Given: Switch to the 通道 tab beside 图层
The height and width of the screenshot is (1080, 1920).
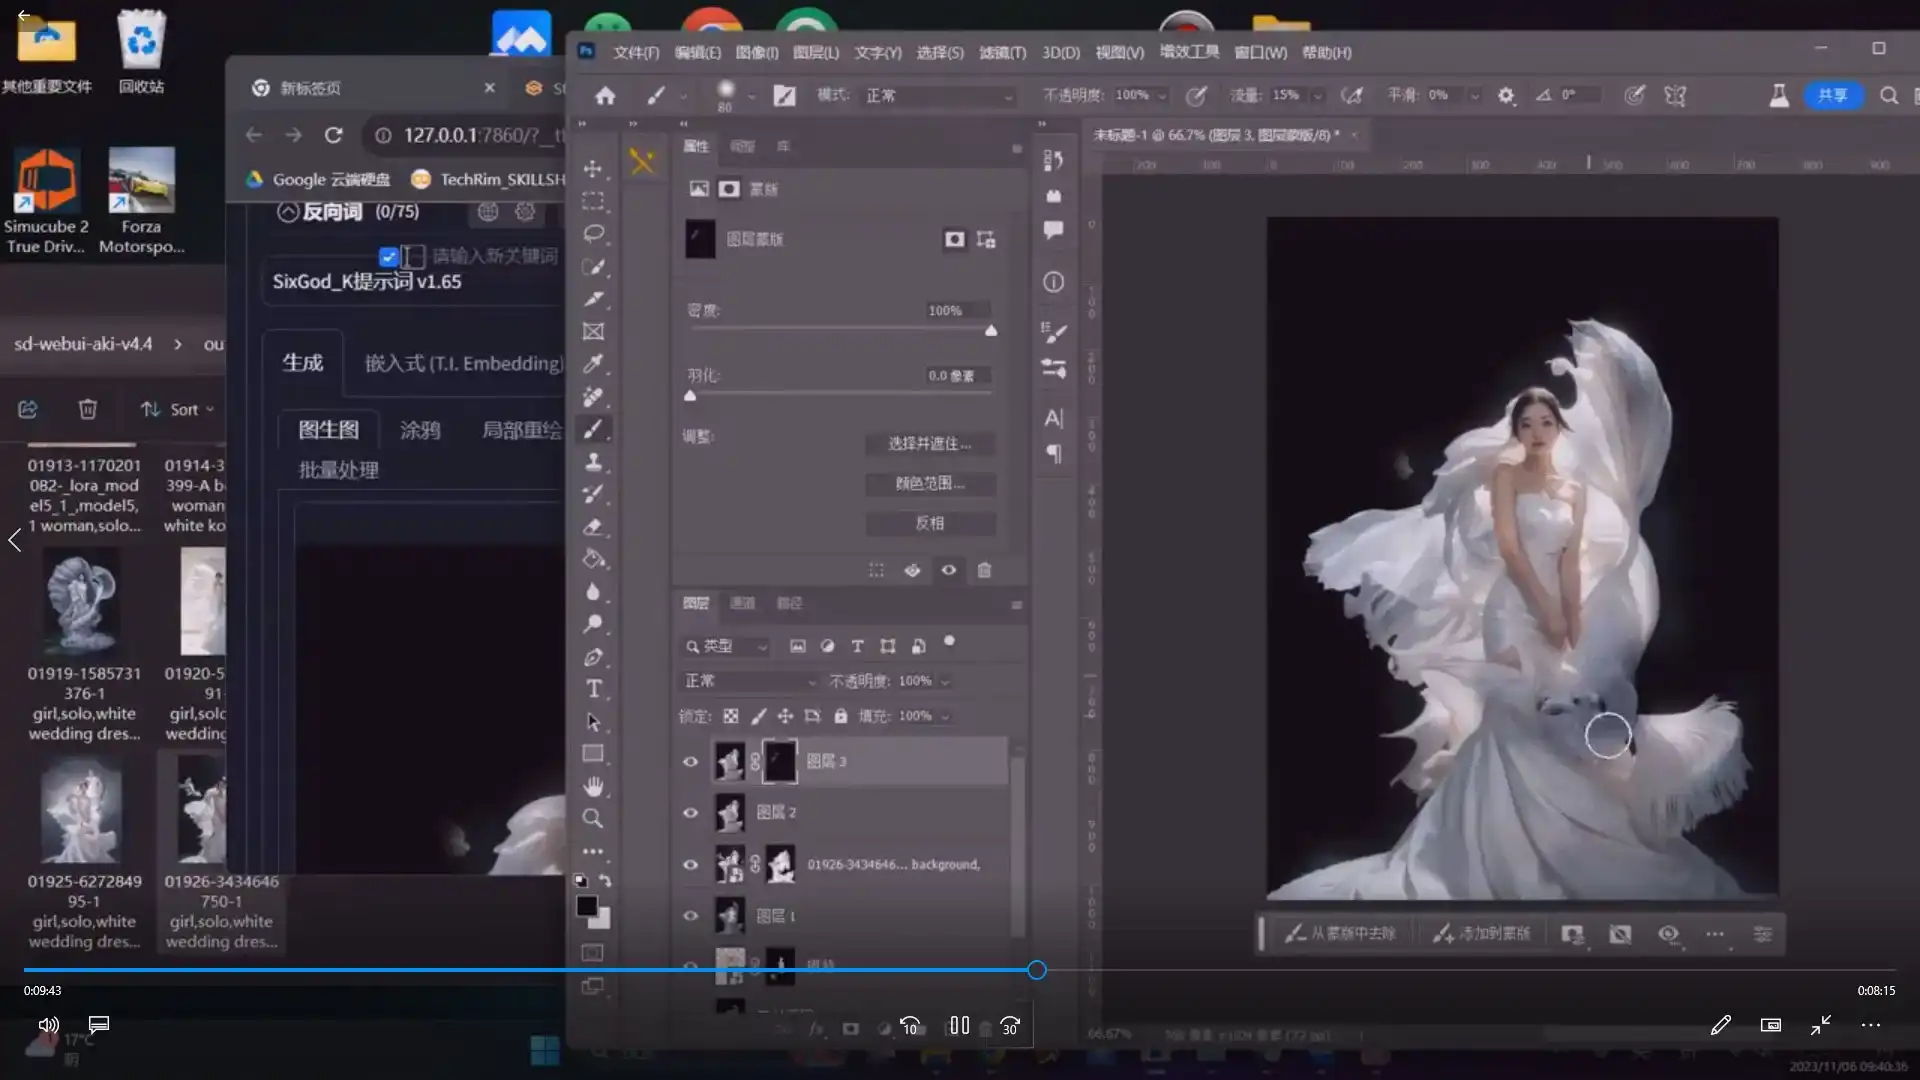Looking at the screenshot, I should pos(744,603).
